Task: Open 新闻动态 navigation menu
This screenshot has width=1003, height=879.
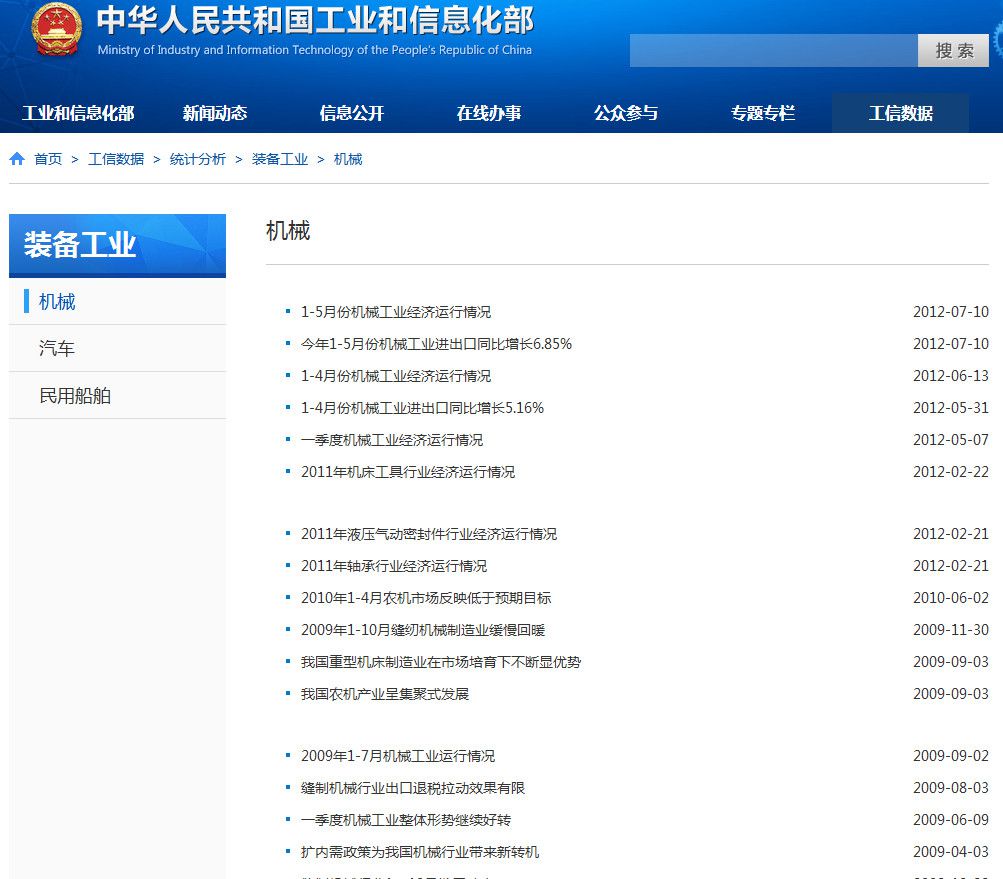Action: point(214,113)
